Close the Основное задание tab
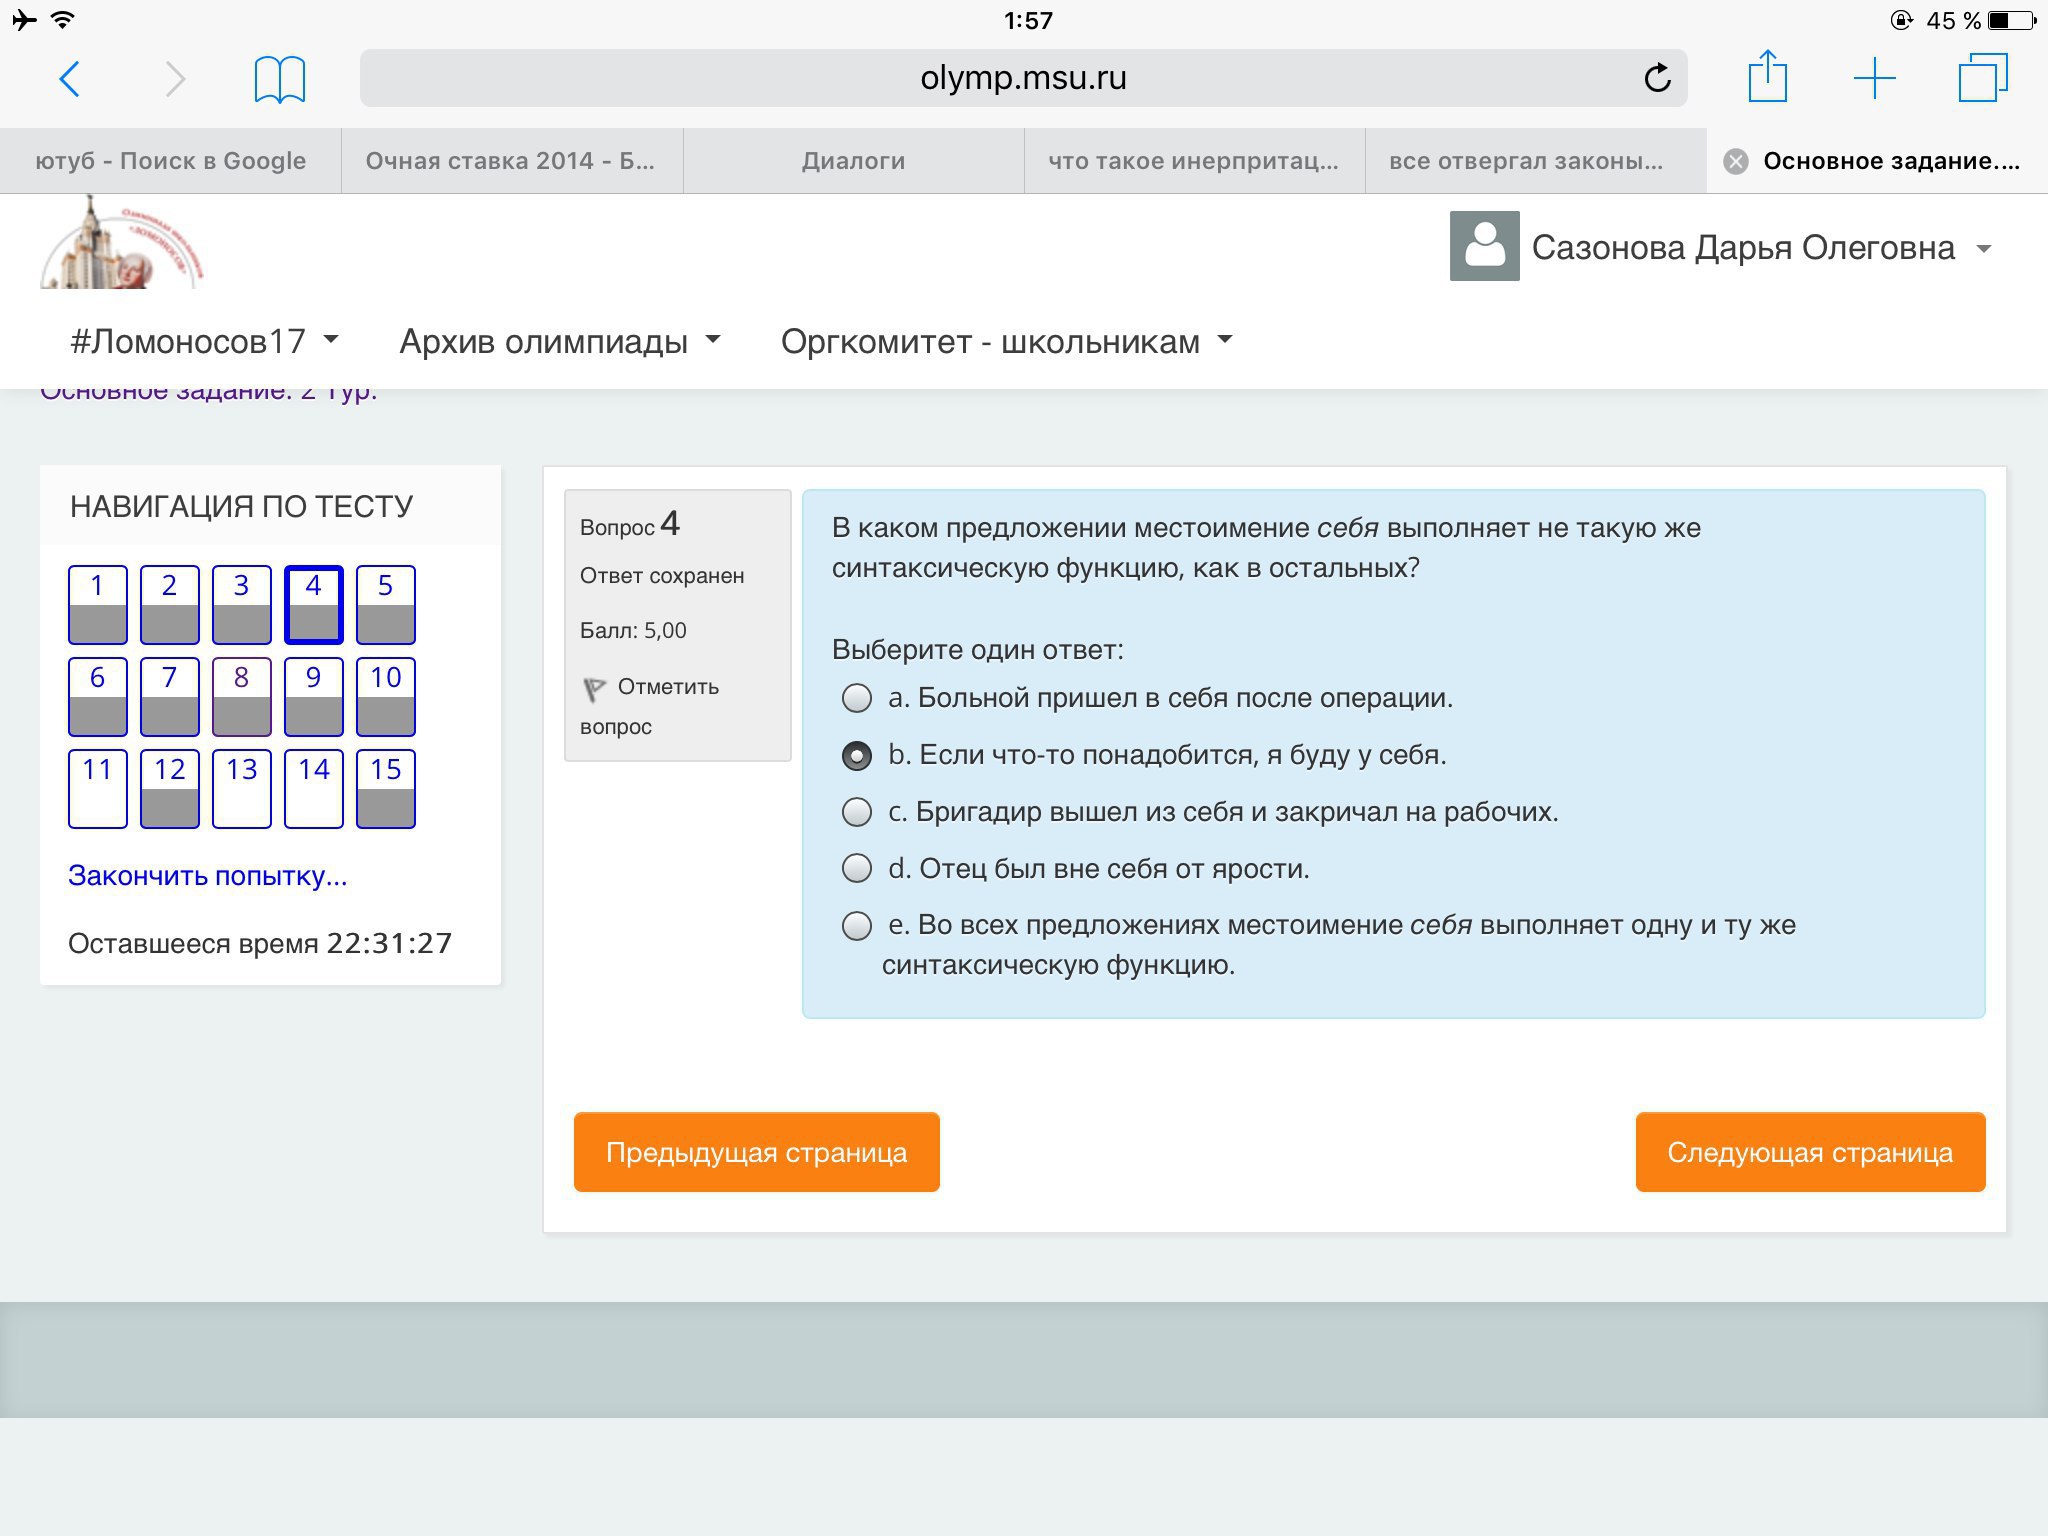The width and height of the screenshot is (2048, 1536). (1736, 161)
